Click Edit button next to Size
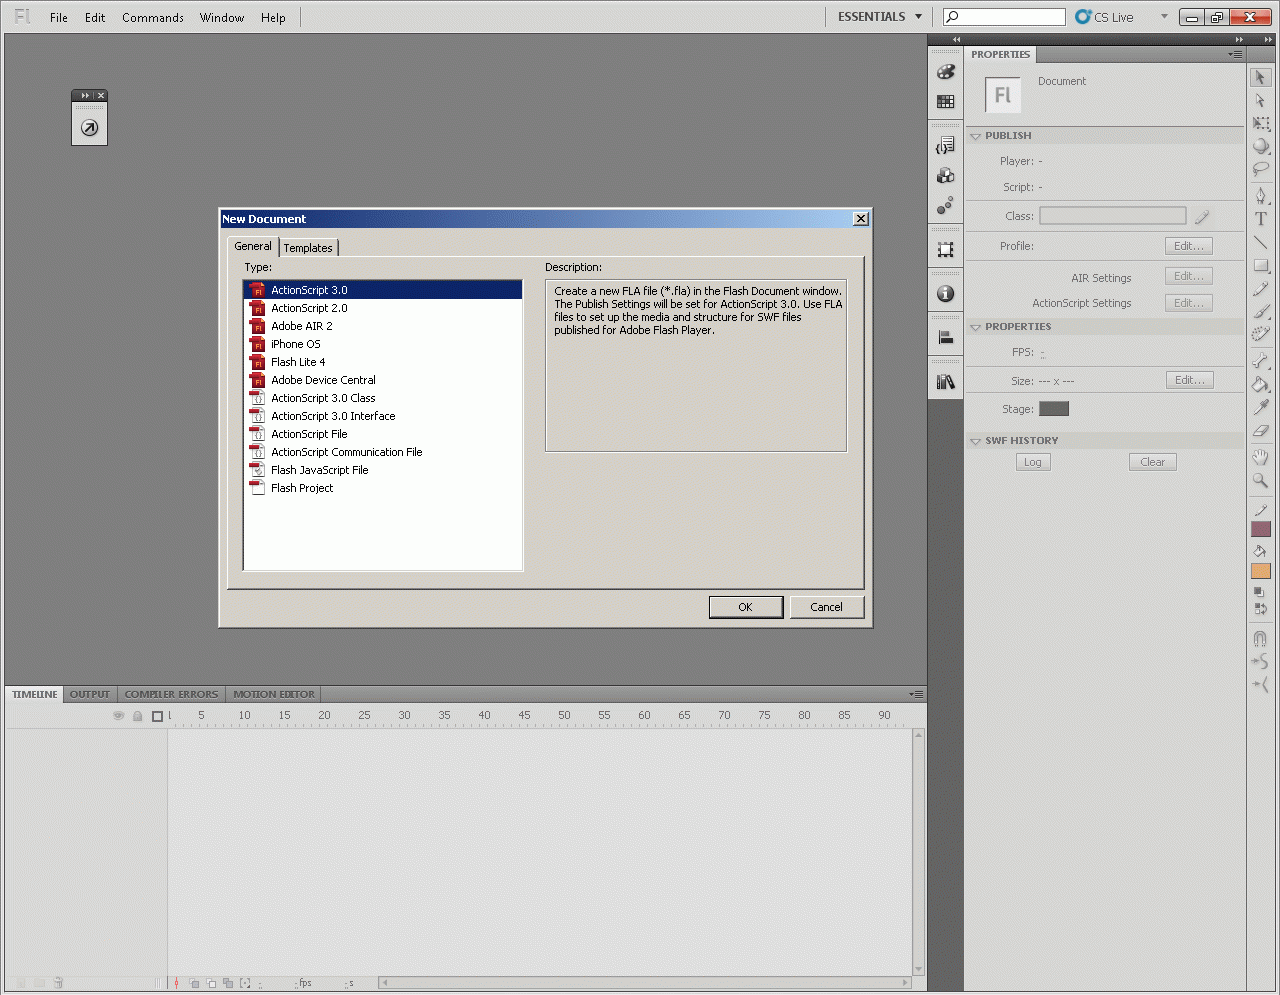1280x995 pixels. [1189, 380]
